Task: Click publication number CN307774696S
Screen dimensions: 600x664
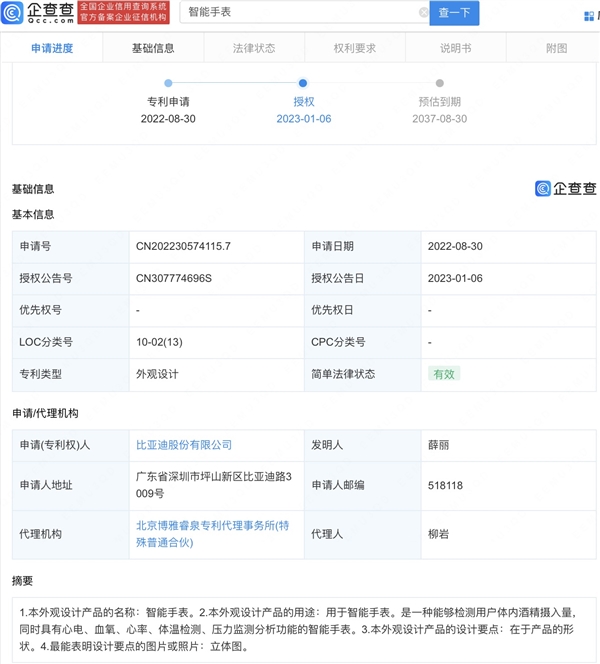Action: pyautogui.click(x=174, y=278)
